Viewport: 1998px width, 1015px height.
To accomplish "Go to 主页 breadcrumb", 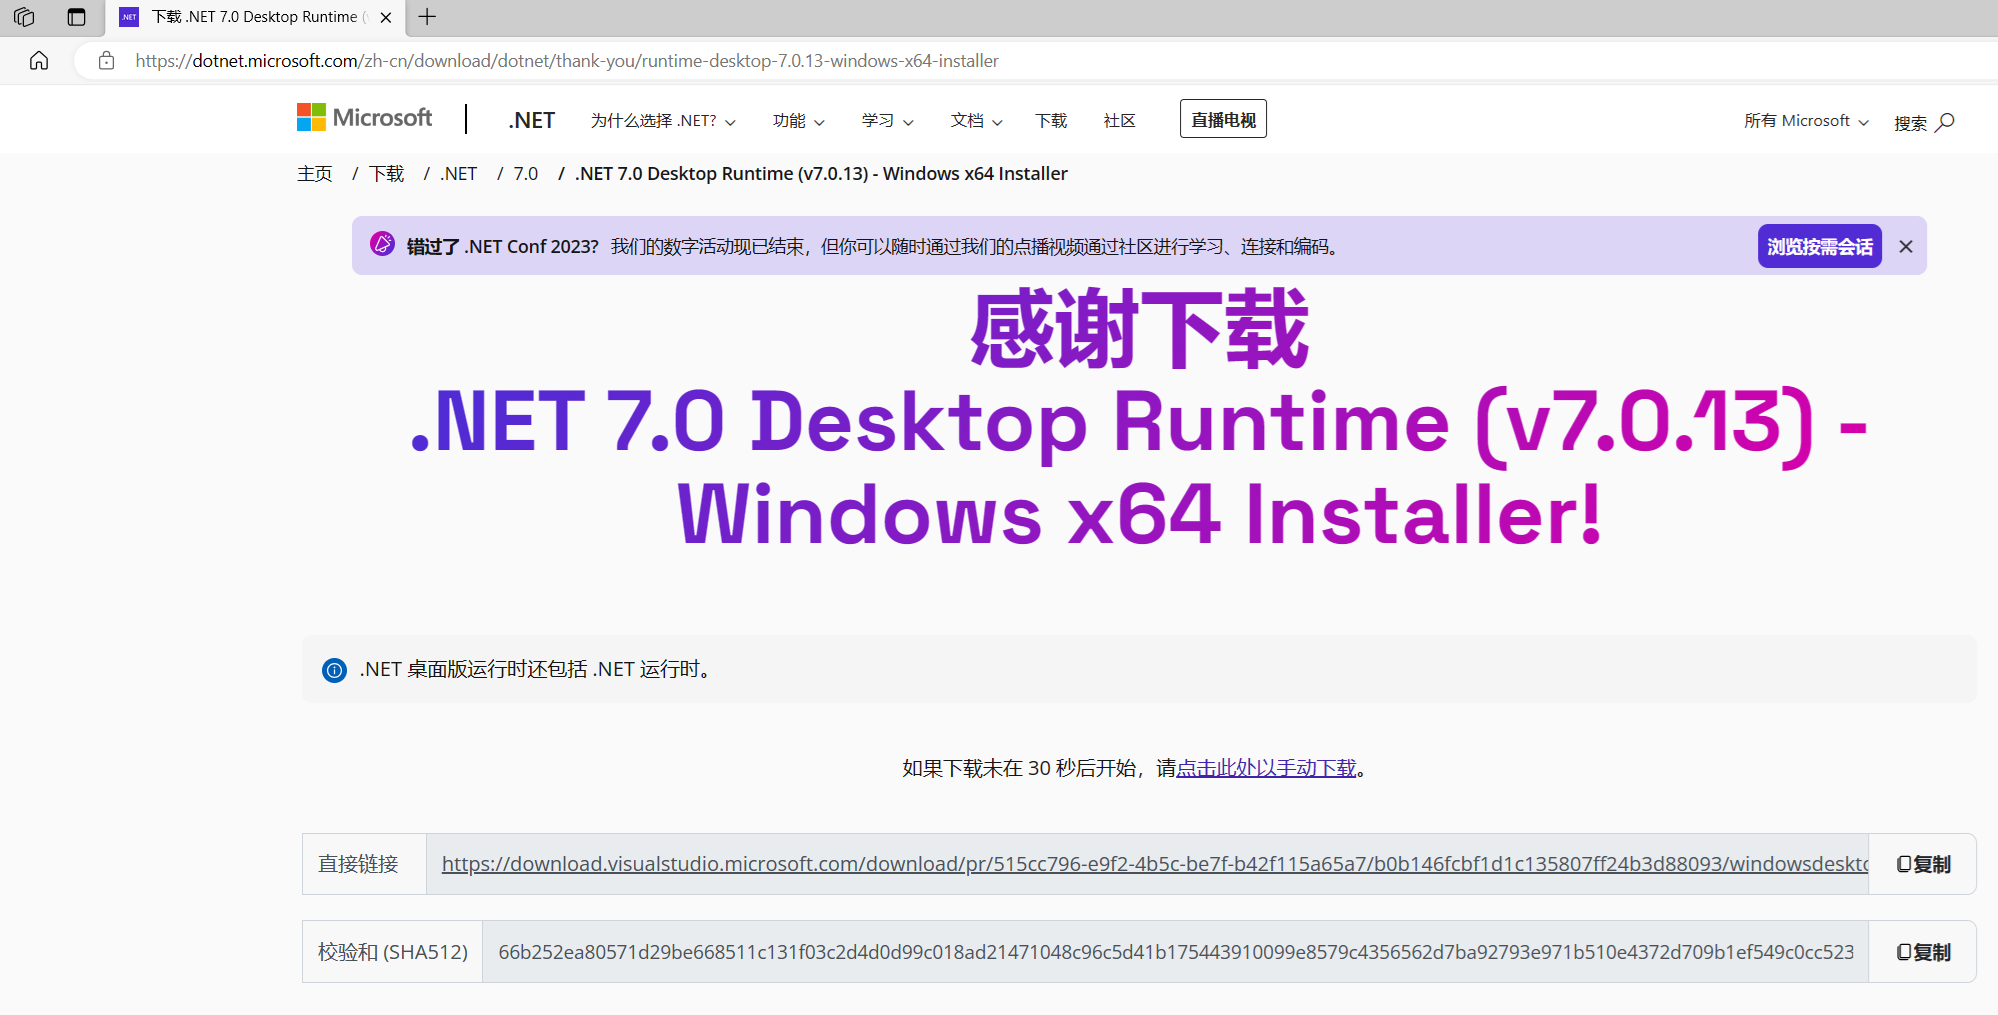I will pyautogui.click(x=315, y=174).
